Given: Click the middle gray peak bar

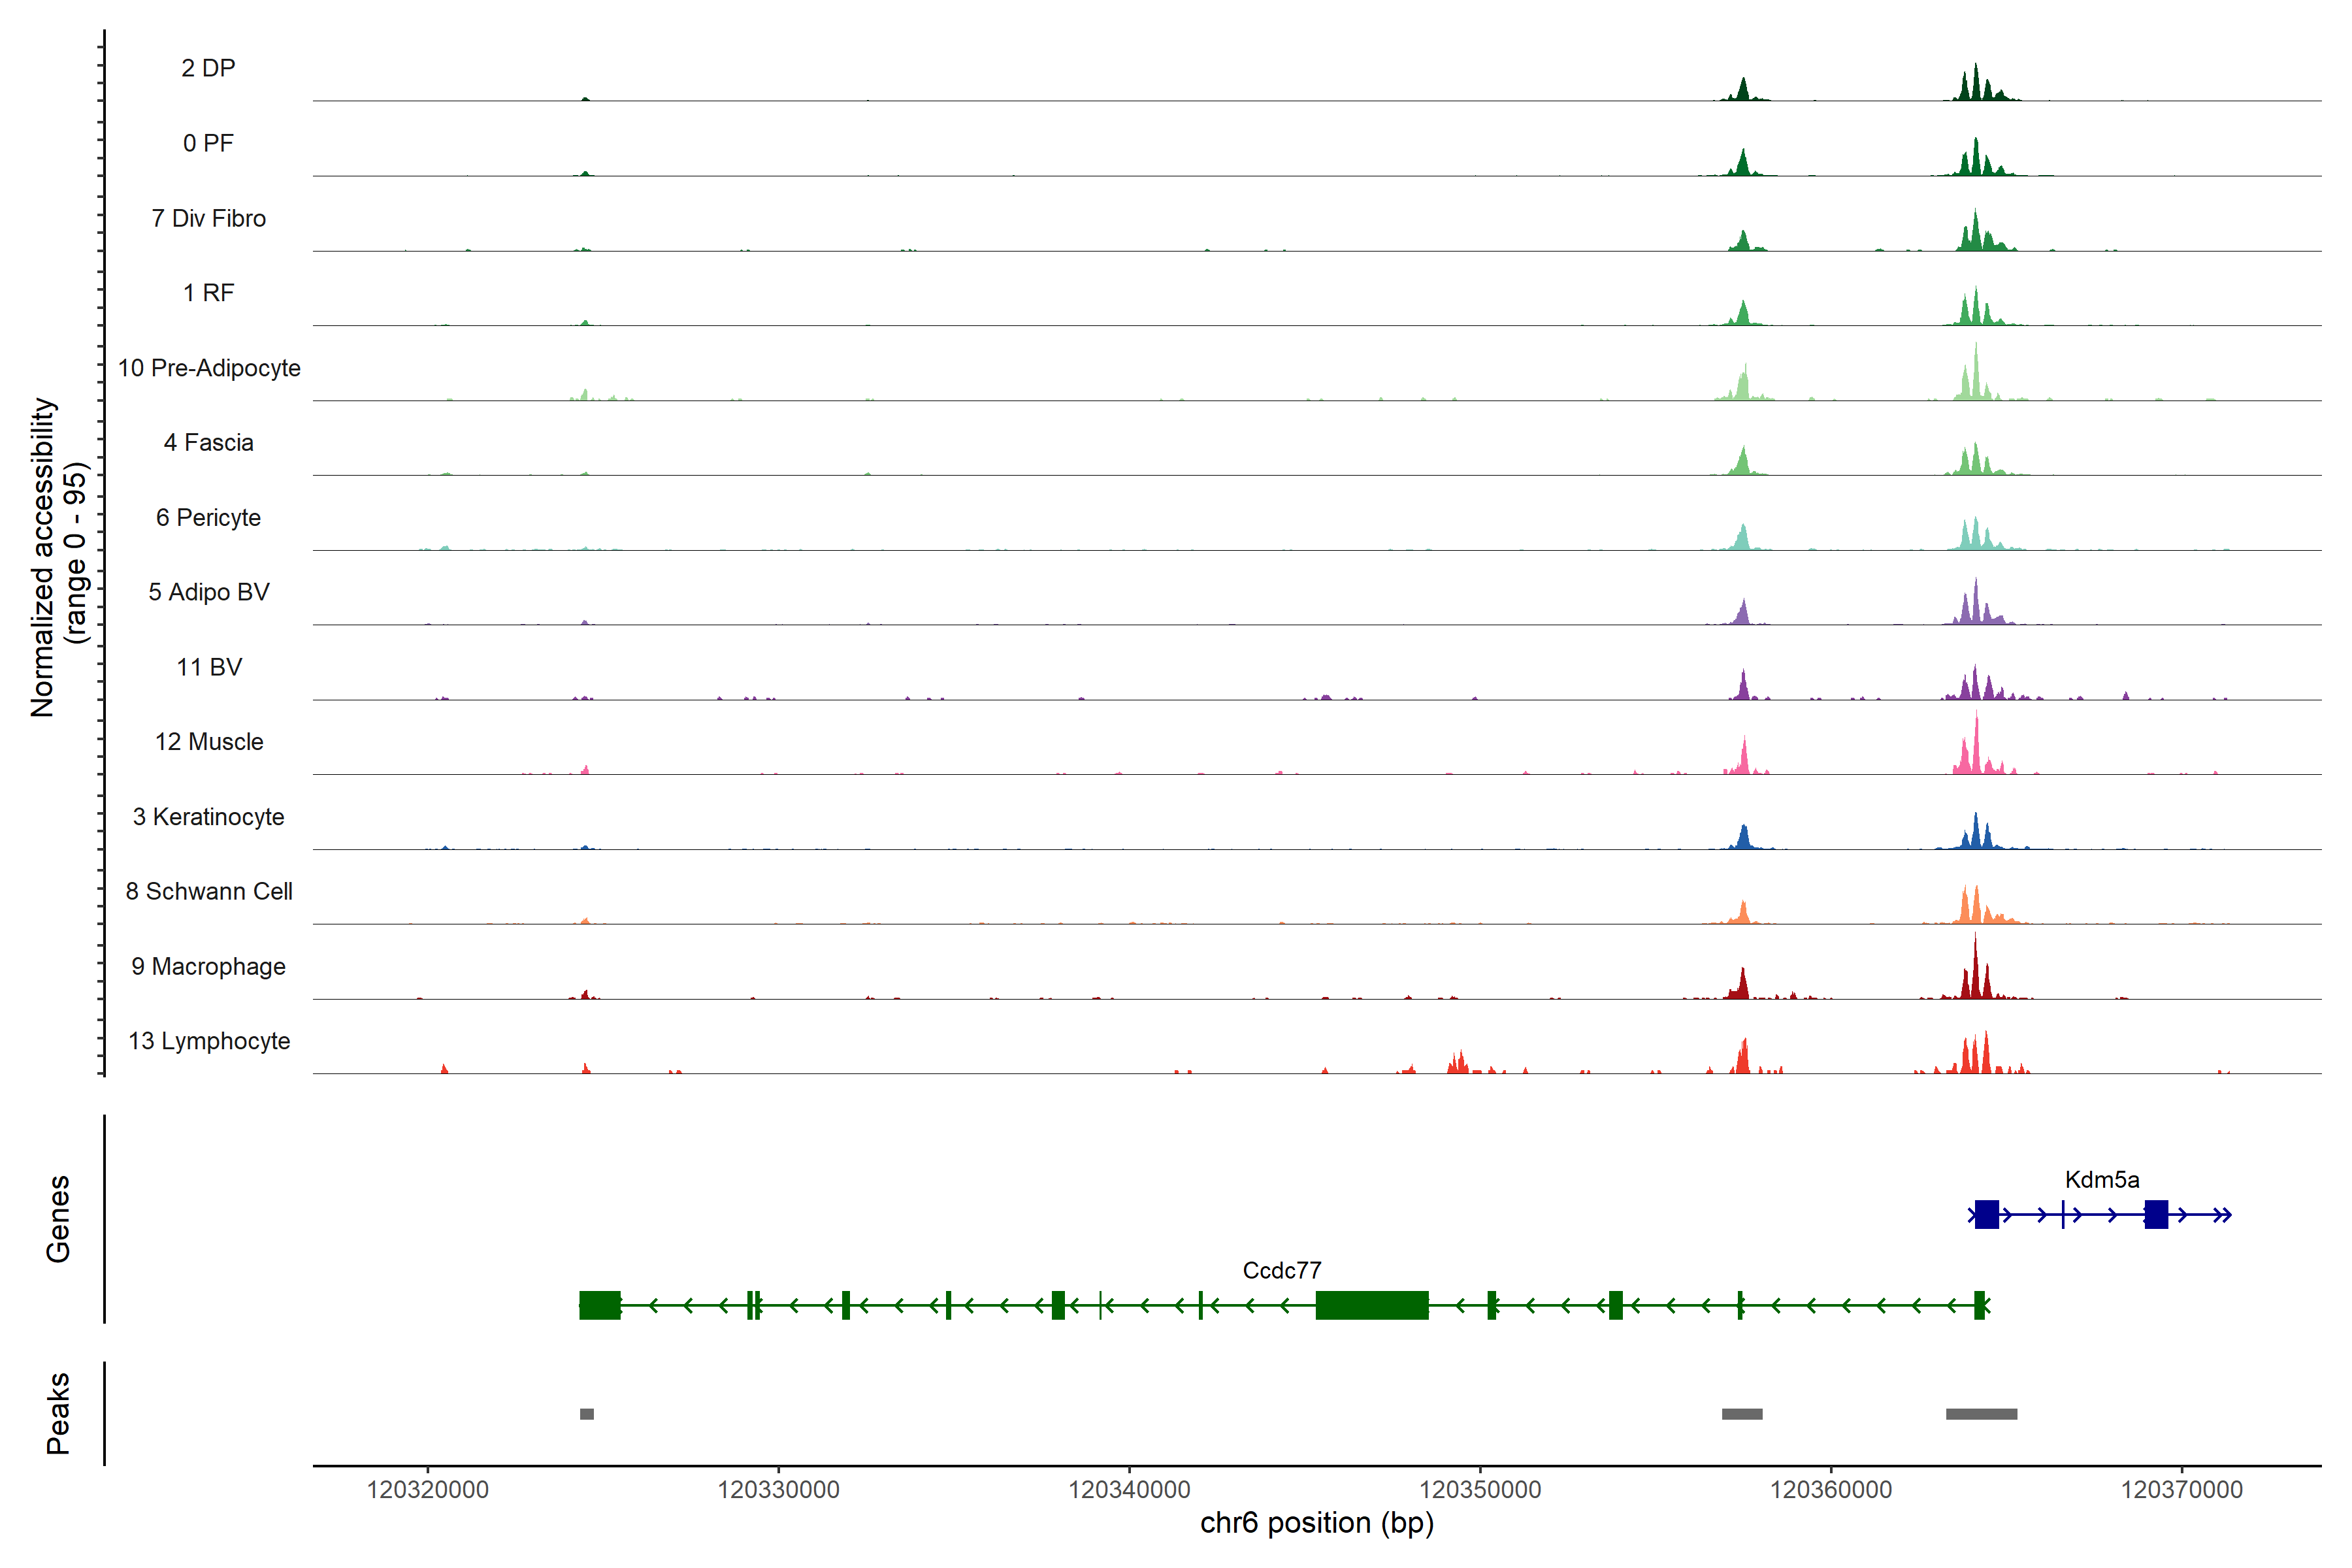Looking at the screenshot, I should (1742, 1414).
